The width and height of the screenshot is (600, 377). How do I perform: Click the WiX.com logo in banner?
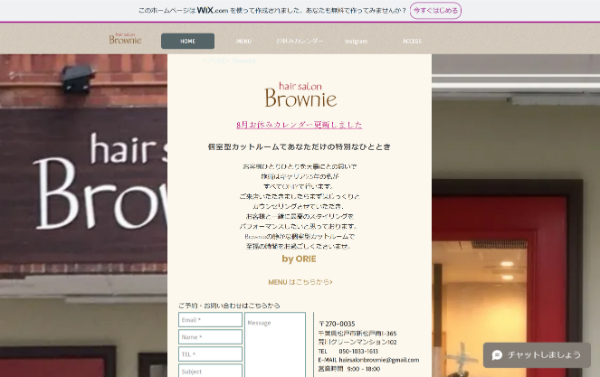pos(212,10)
